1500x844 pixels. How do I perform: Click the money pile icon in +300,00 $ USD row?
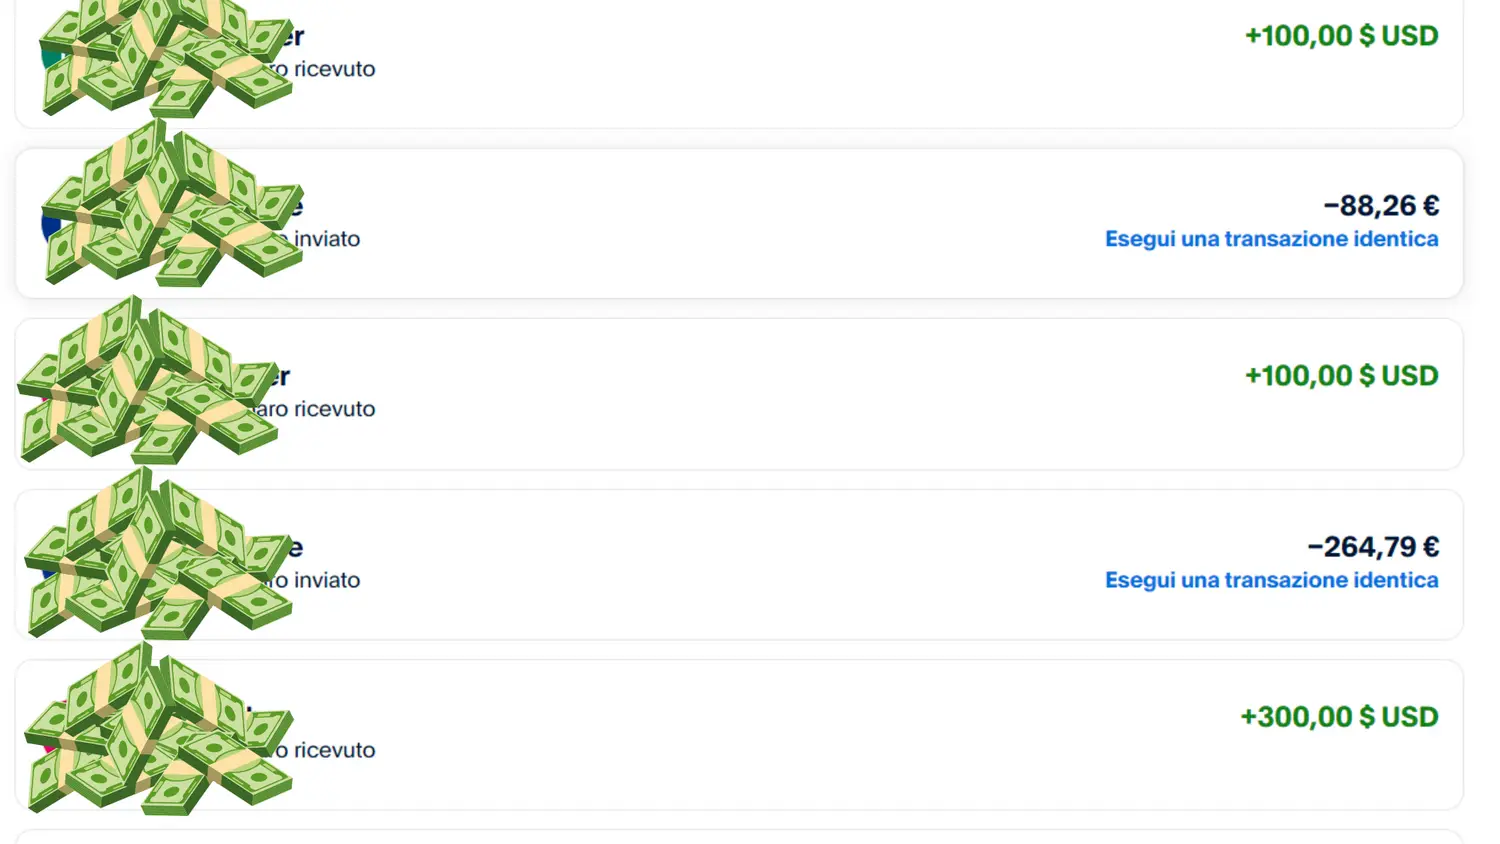pos(158,729)
